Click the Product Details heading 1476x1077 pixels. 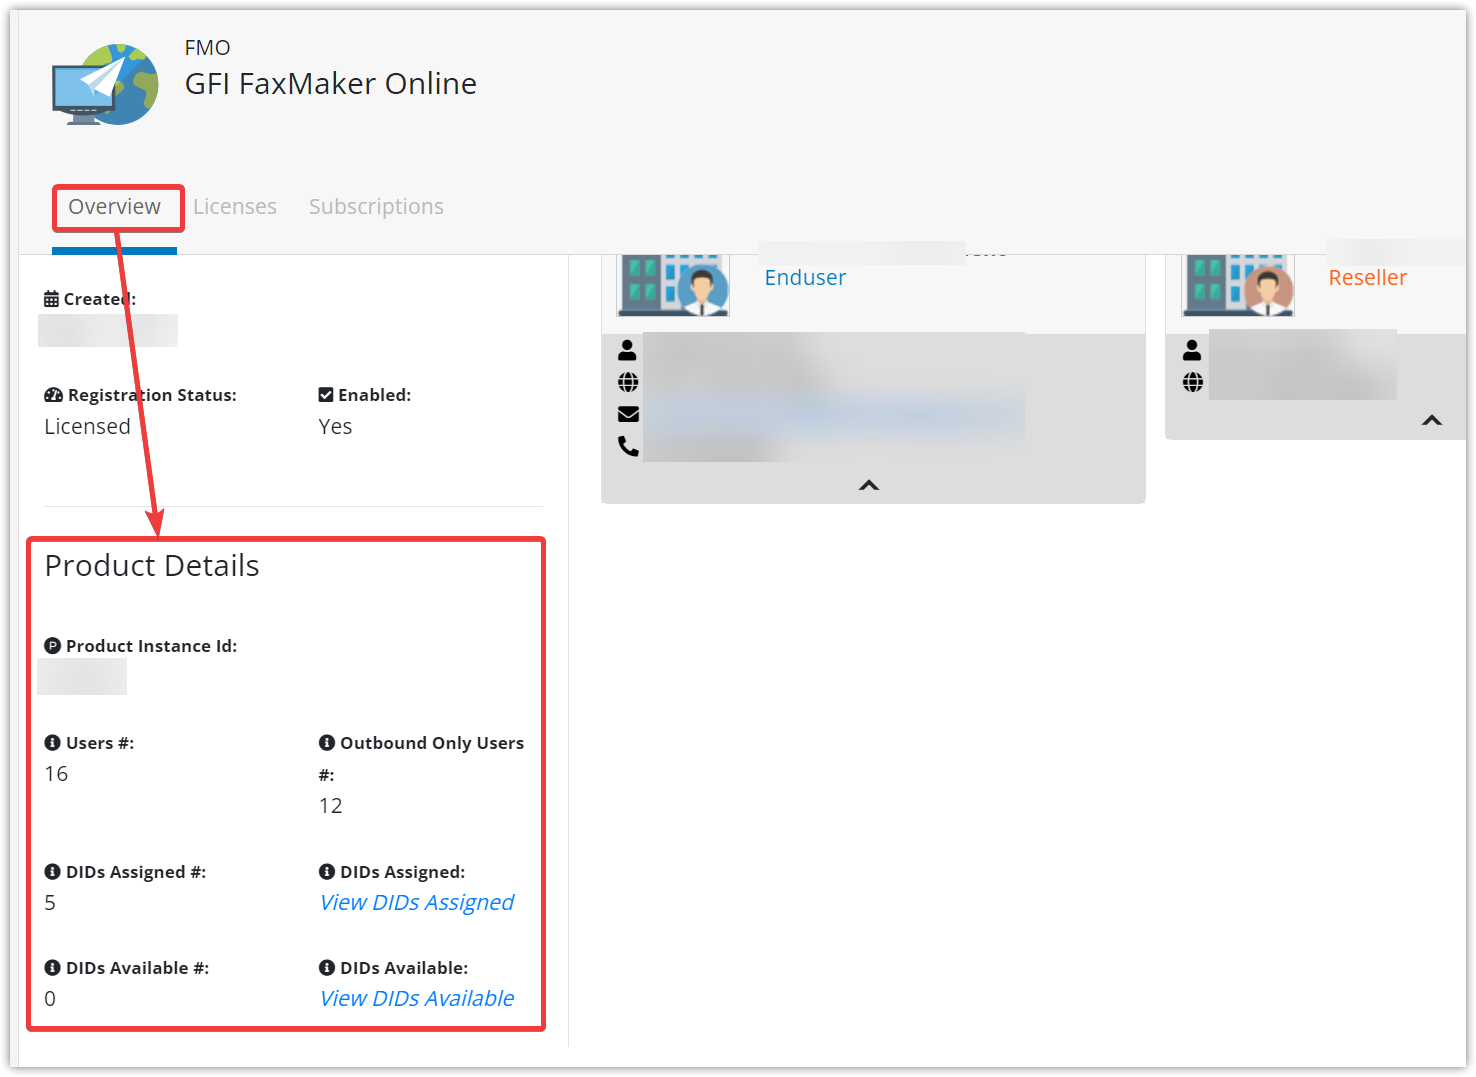coord(152,566)
